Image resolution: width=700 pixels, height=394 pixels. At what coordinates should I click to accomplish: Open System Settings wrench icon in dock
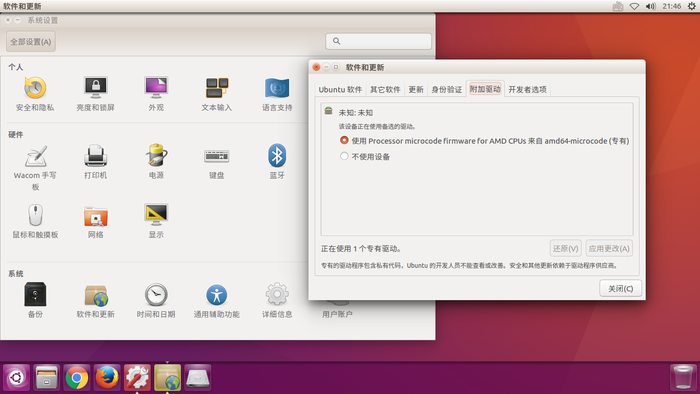[137, 377]
